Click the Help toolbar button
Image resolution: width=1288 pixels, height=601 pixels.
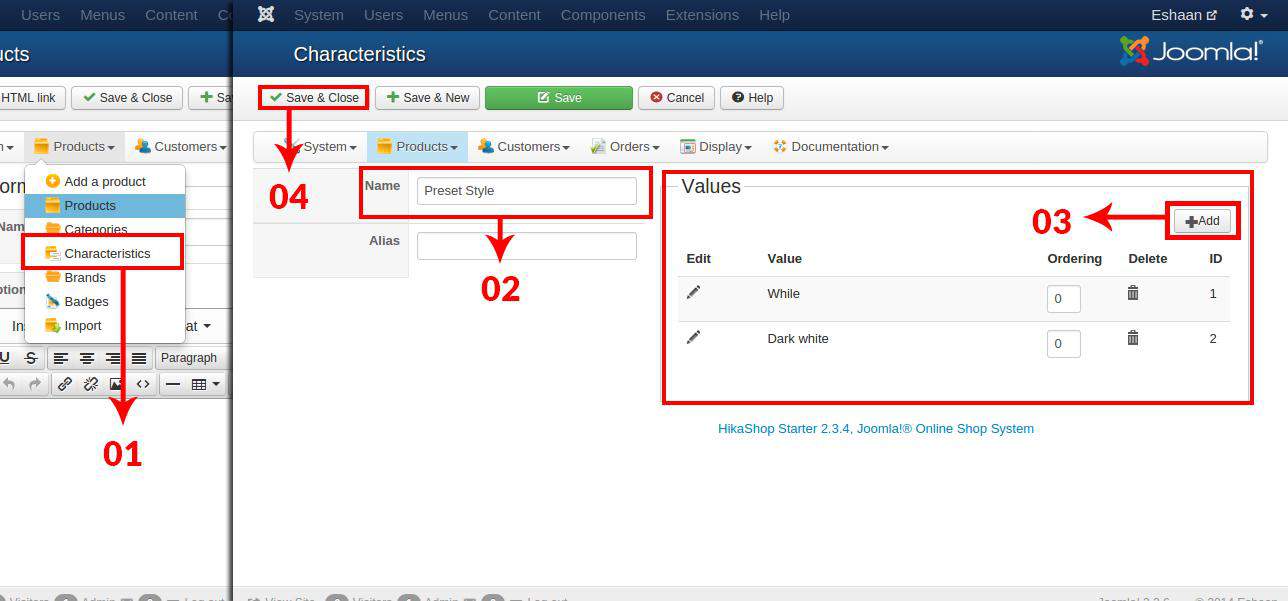[x=752, y=97]
